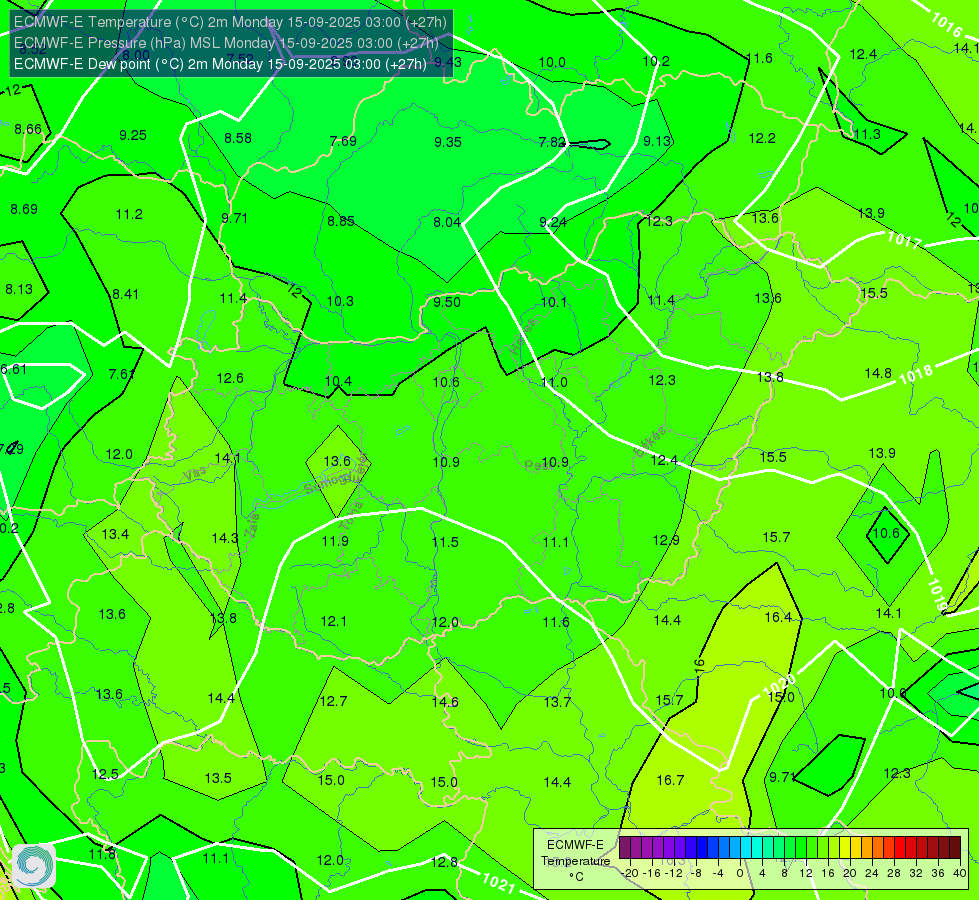Click the Zala county map label
This screenshot has width=979, height=900.
point(252,526)
